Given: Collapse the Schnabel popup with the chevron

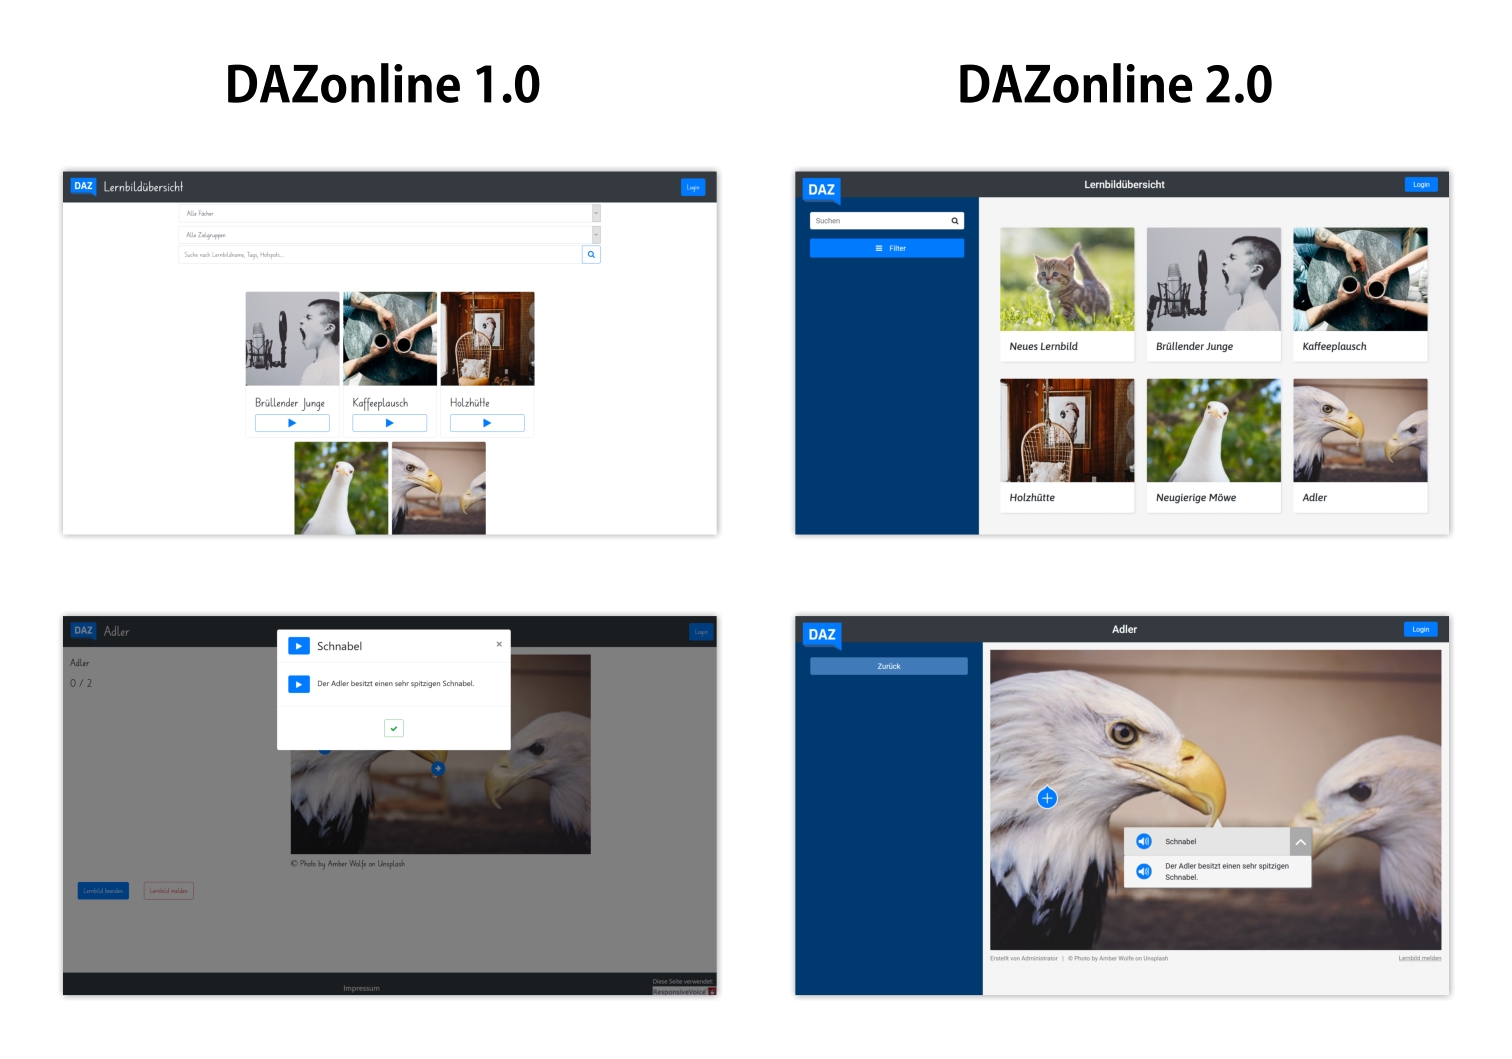Looking at the screenshot, I should pos(1300,842).
